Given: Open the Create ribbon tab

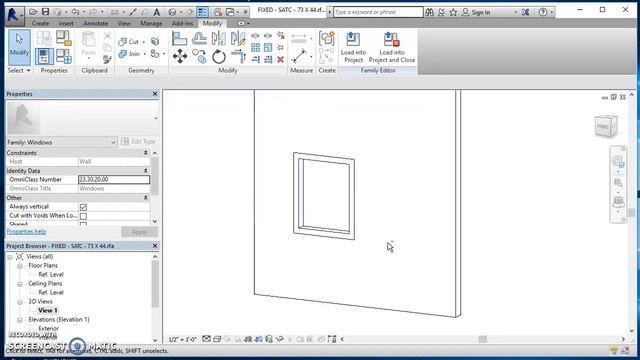Looking at the screenshot, I should [x=40, y=23].
